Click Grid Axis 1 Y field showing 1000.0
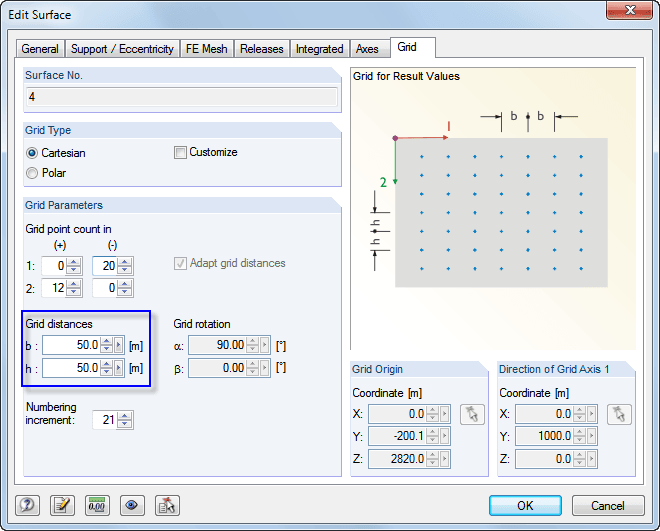The width and height of the screenshot is (660, 531). 544,436
